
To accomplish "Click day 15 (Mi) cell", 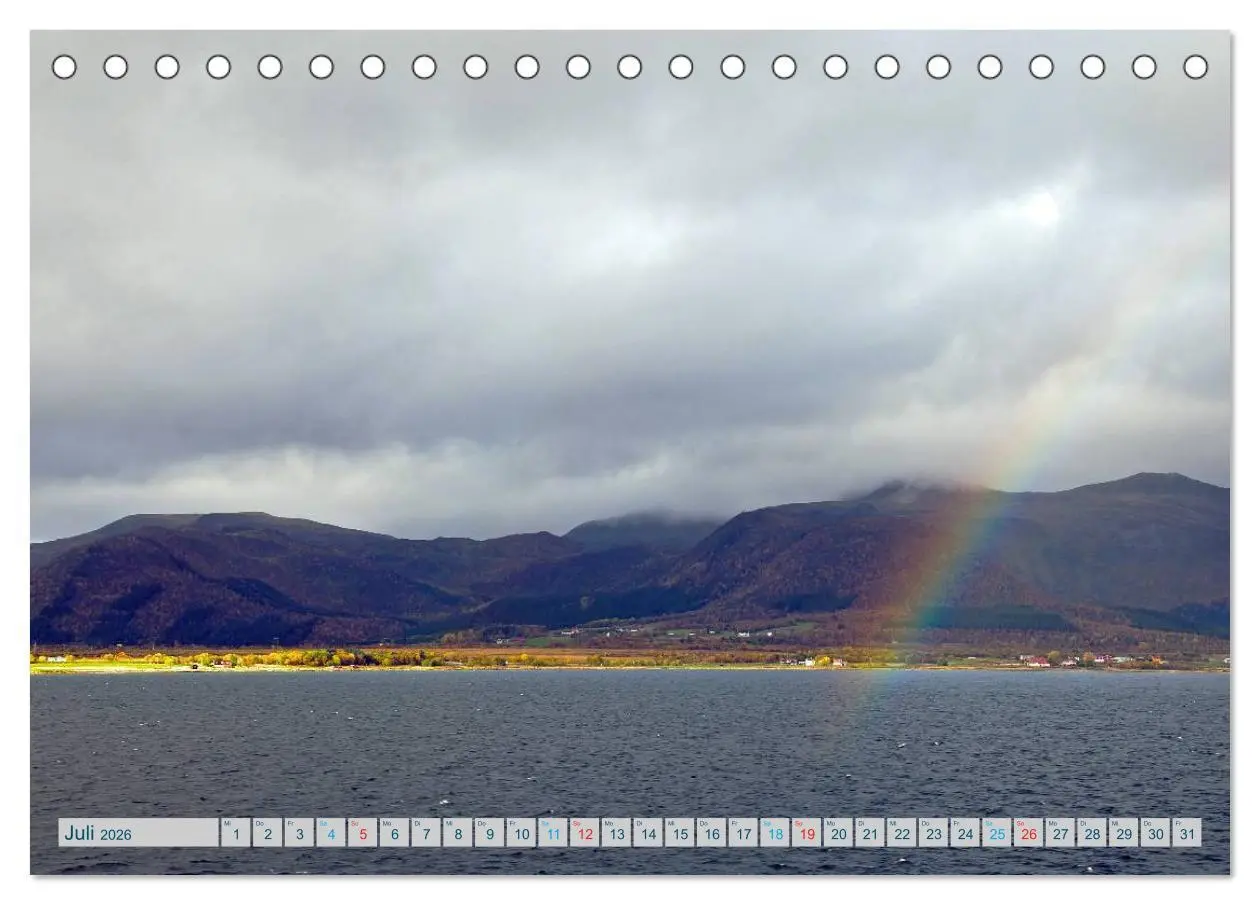I will pos(680,832).
